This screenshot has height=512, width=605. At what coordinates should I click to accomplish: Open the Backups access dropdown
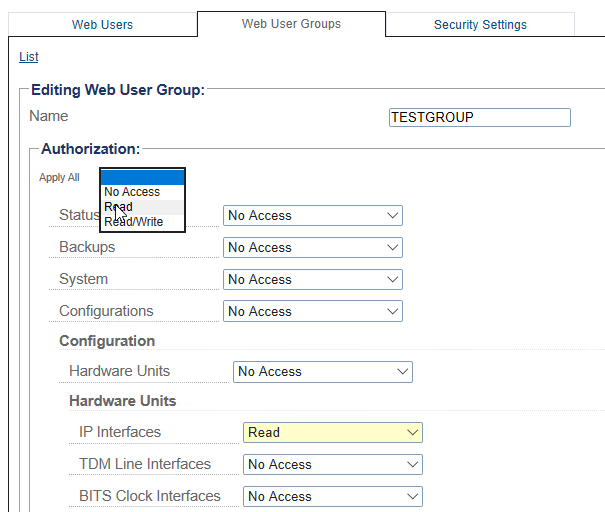tap(313, 247)
